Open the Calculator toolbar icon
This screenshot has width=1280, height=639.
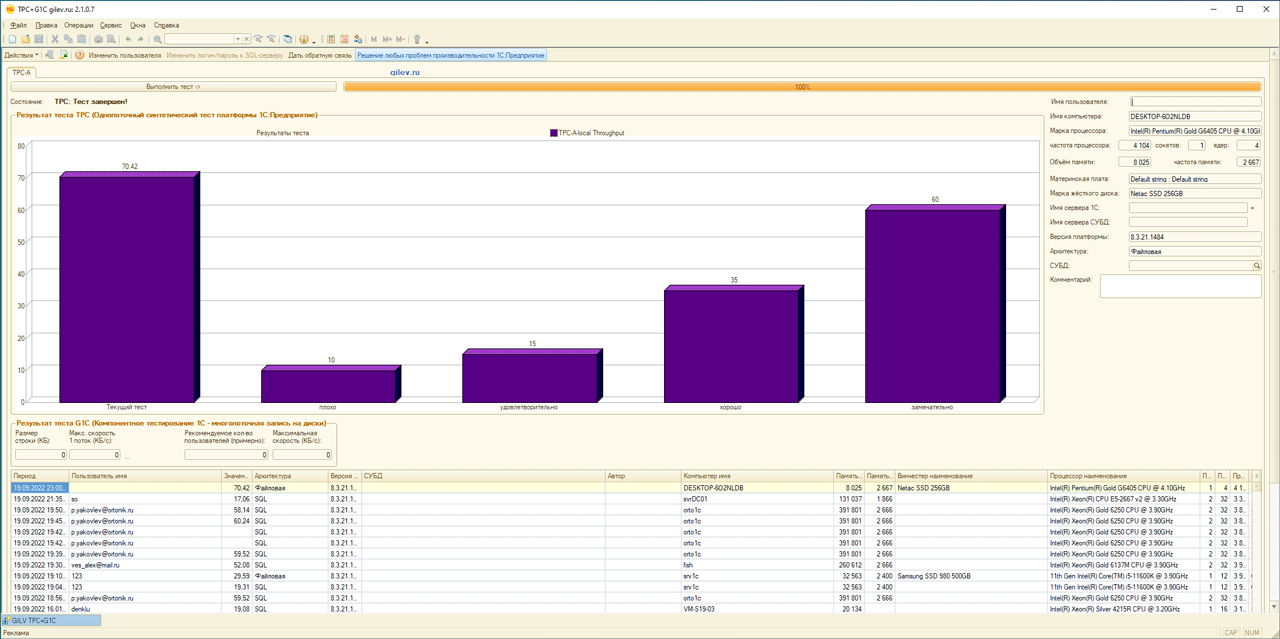[x=331, y=40]
